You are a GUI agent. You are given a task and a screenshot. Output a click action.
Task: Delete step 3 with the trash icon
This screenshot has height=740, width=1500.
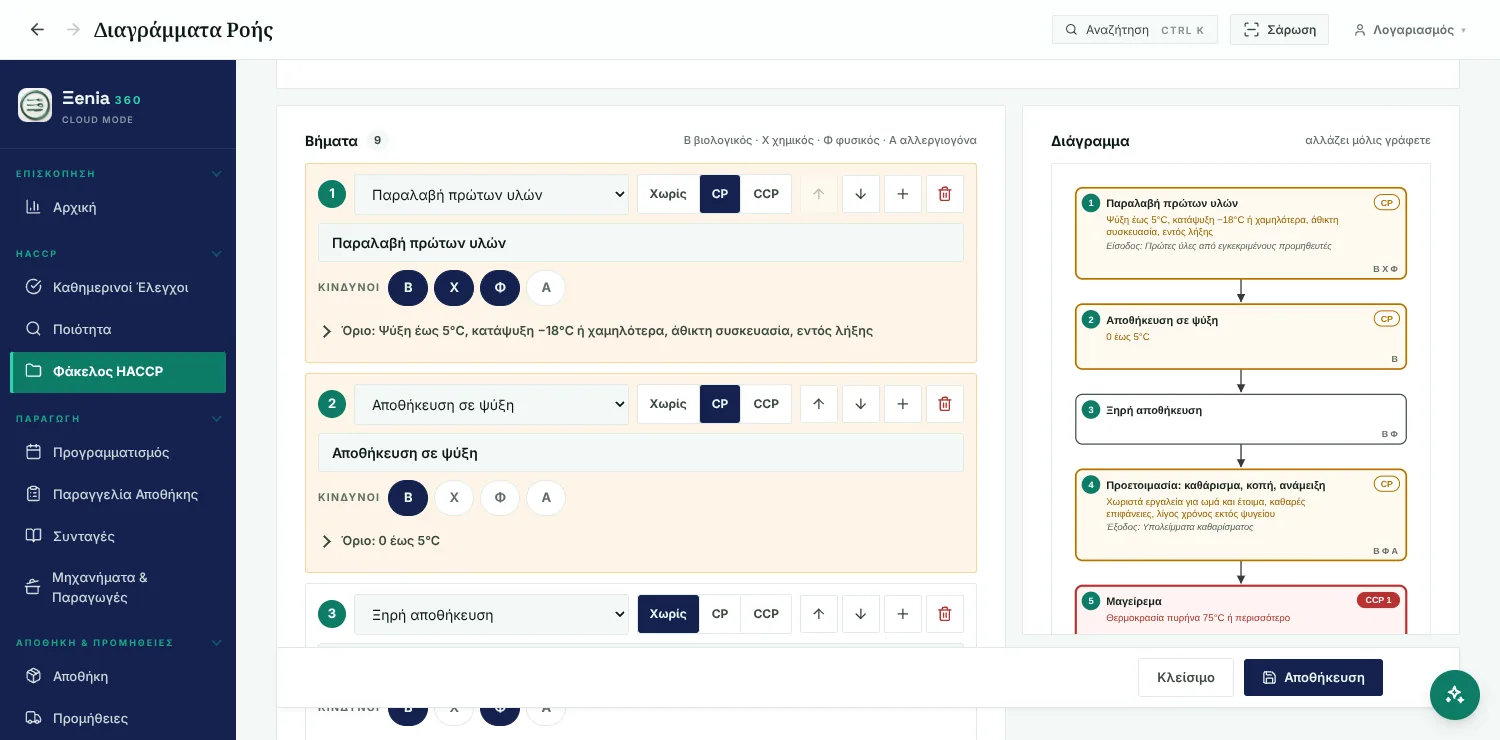click(x=945, y=614)
